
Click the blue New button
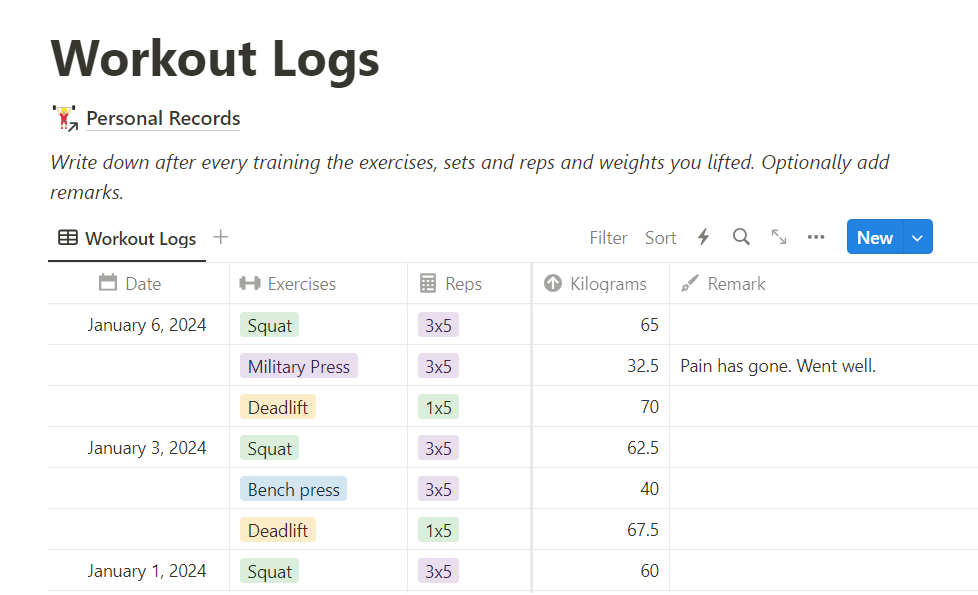[x=874, y=237]
